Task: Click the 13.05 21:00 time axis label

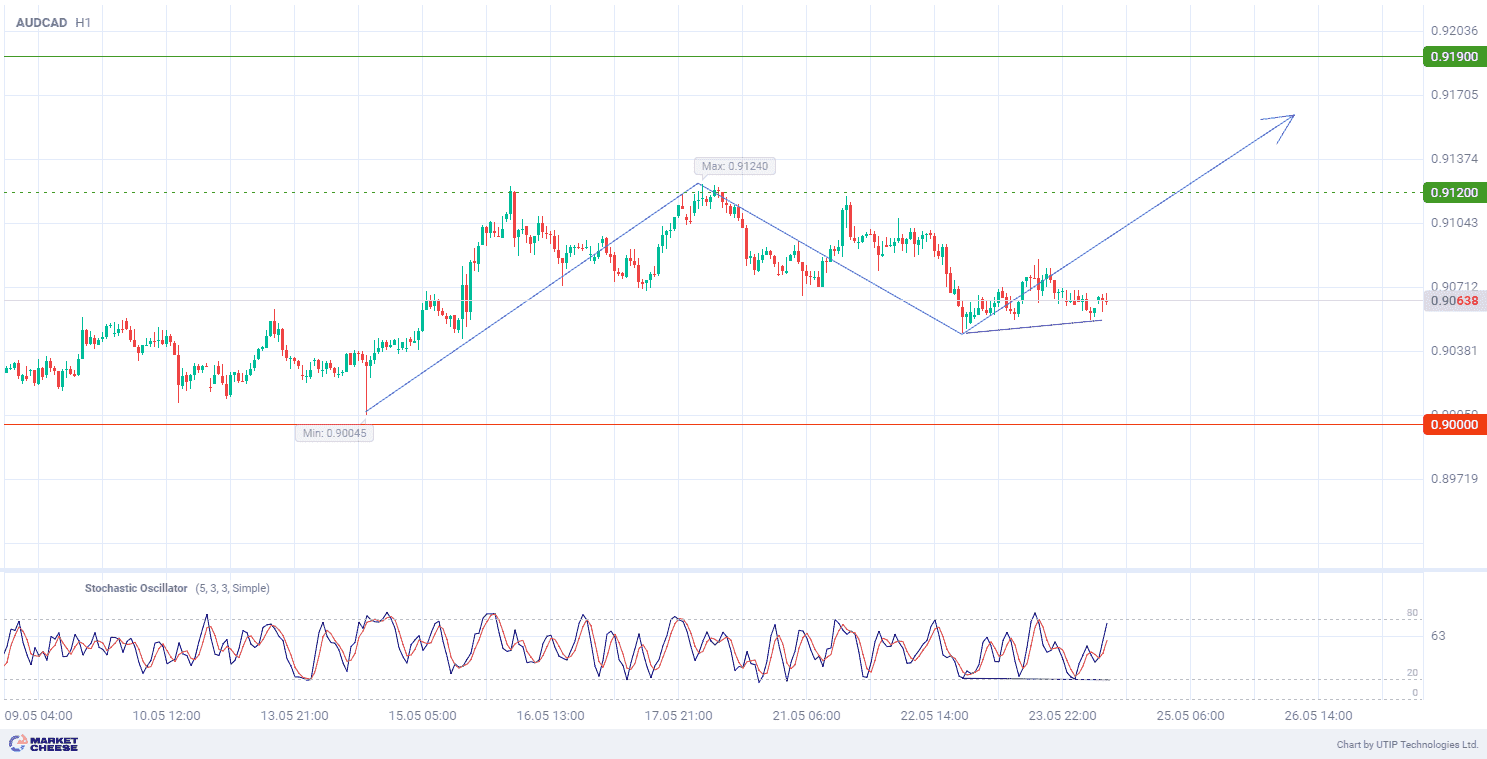Action: pyautogui.click(x=296, y=716)
